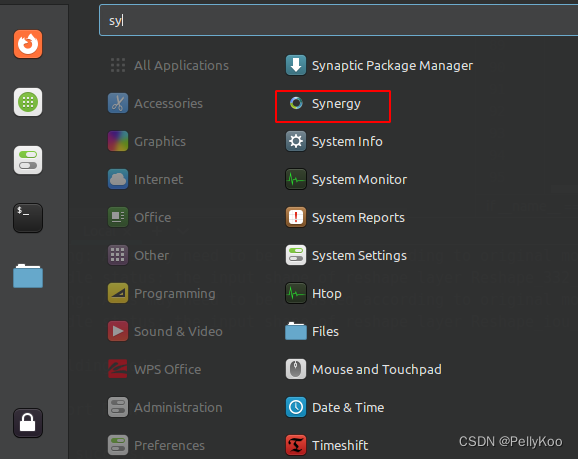Click the Internet cloud icon

(118, 179)
